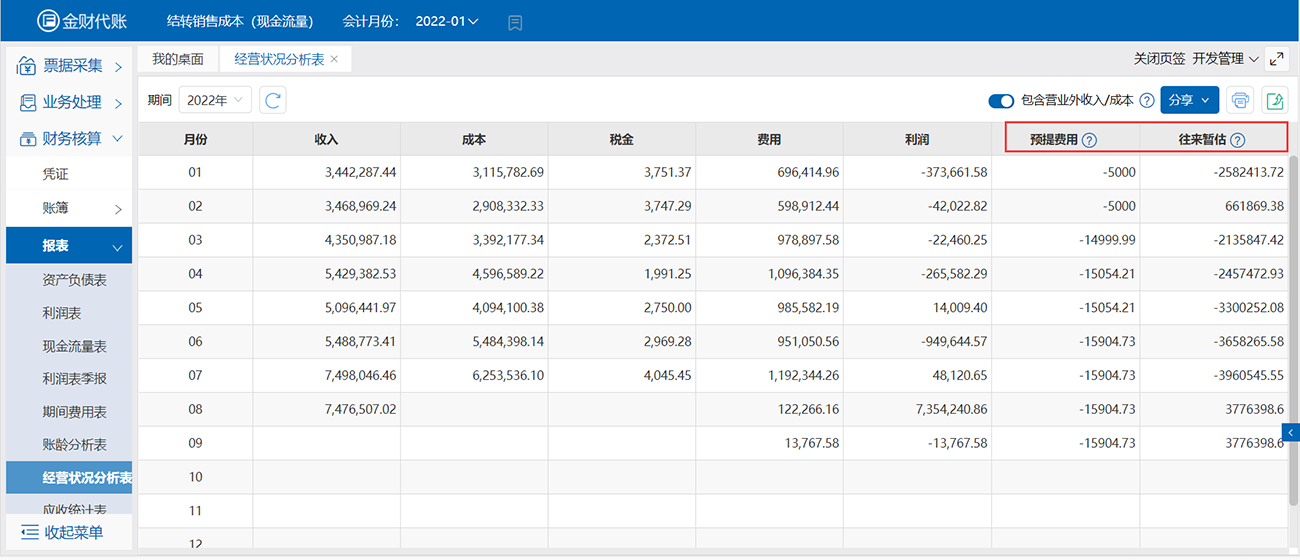Click the bookmark icon in top bar
The height and width of the screenshot is (560, 1300).
pos(515,22)
